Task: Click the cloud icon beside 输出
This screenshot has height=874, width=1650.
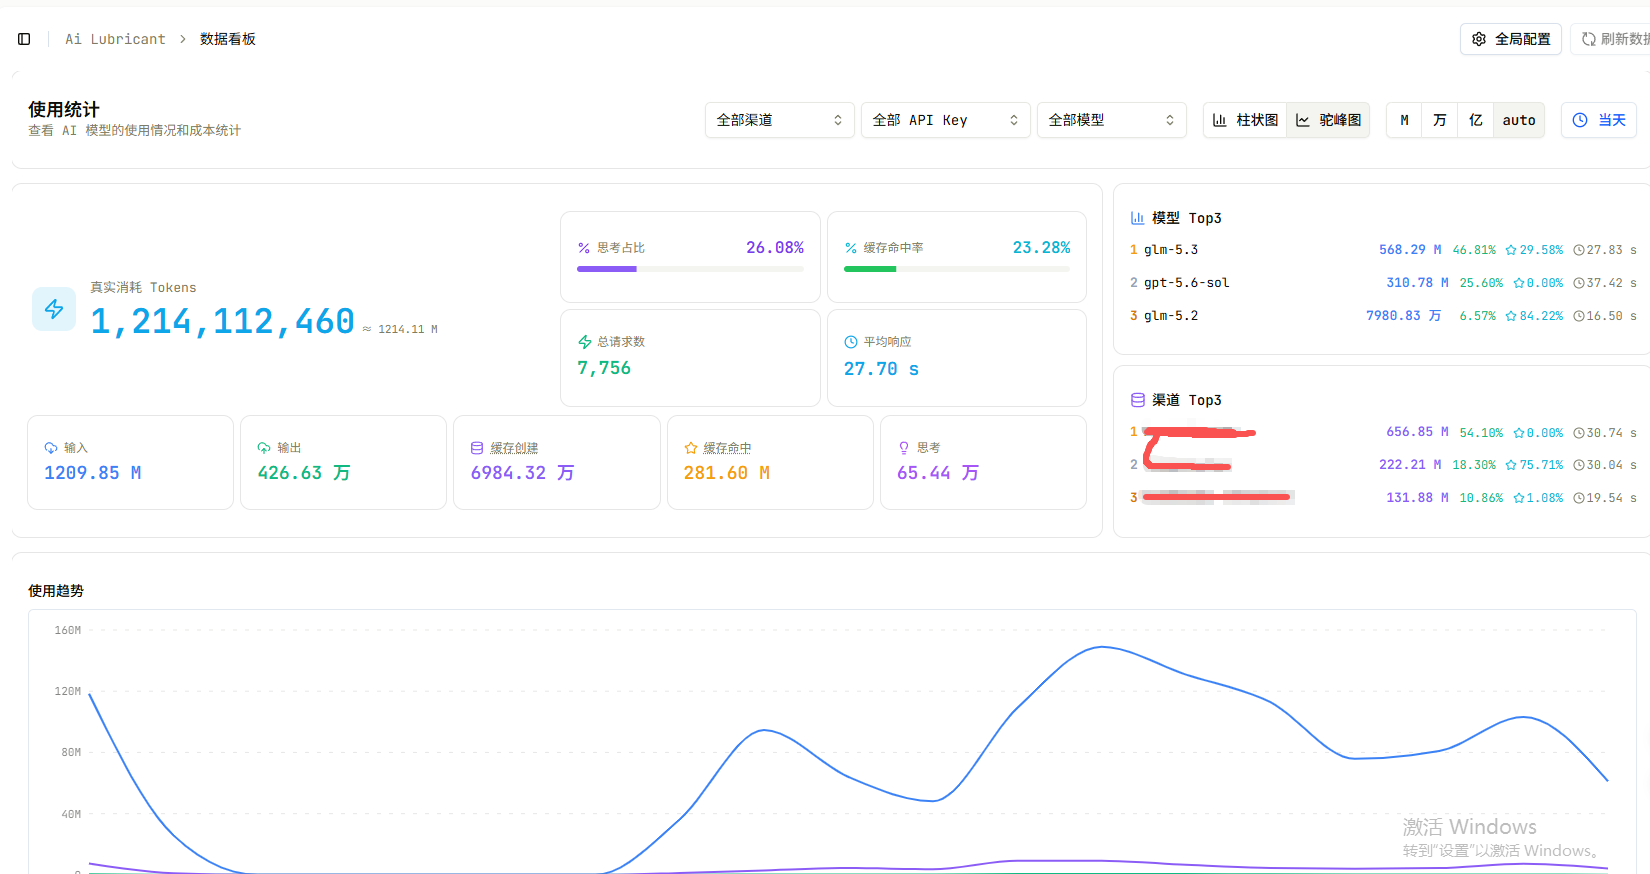Action: [264, 448]
